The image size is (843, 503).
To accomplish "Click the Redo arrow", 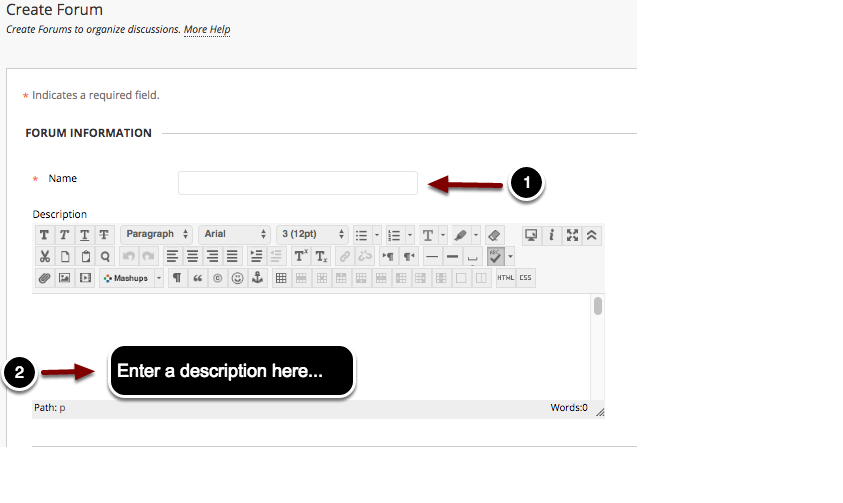I will coord(148,256).
